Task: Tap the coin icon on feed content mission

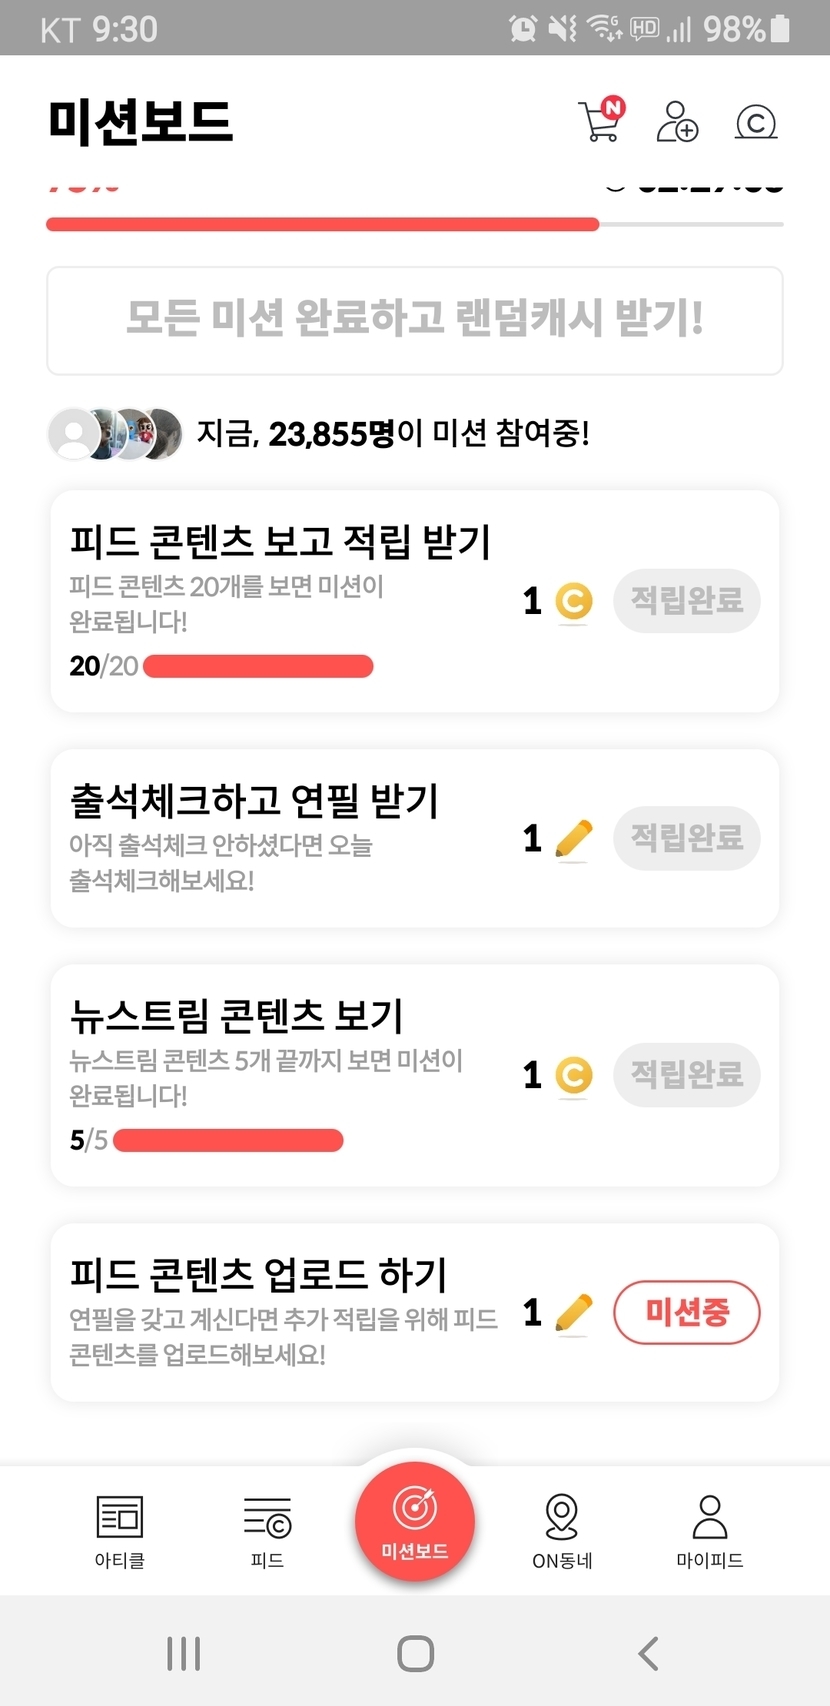Action: click(573, 601)
